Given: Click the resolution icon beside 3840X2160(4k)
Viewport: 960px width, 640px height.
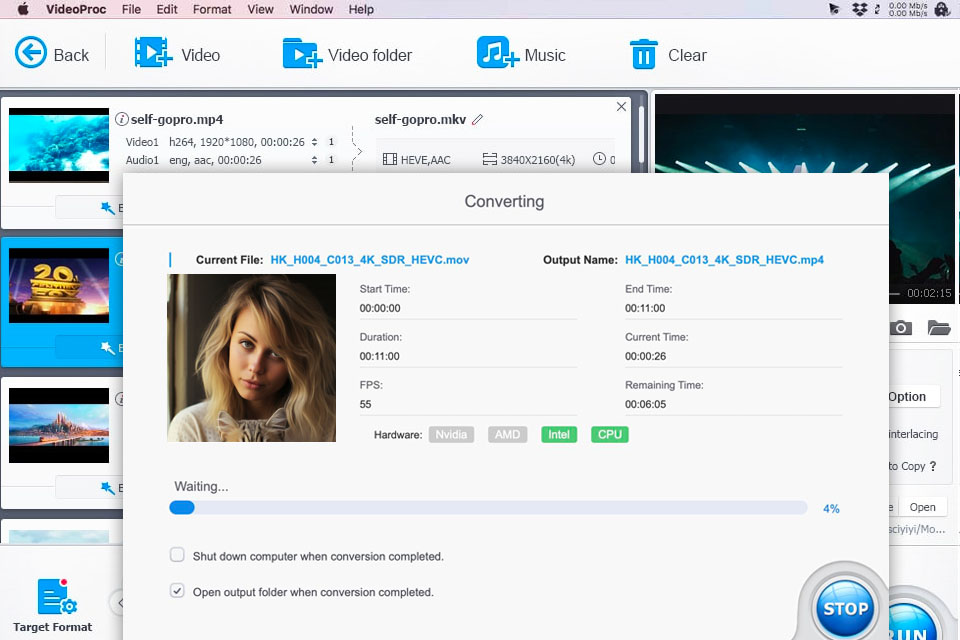Looking at the screenshot, I should pos(490,160).
